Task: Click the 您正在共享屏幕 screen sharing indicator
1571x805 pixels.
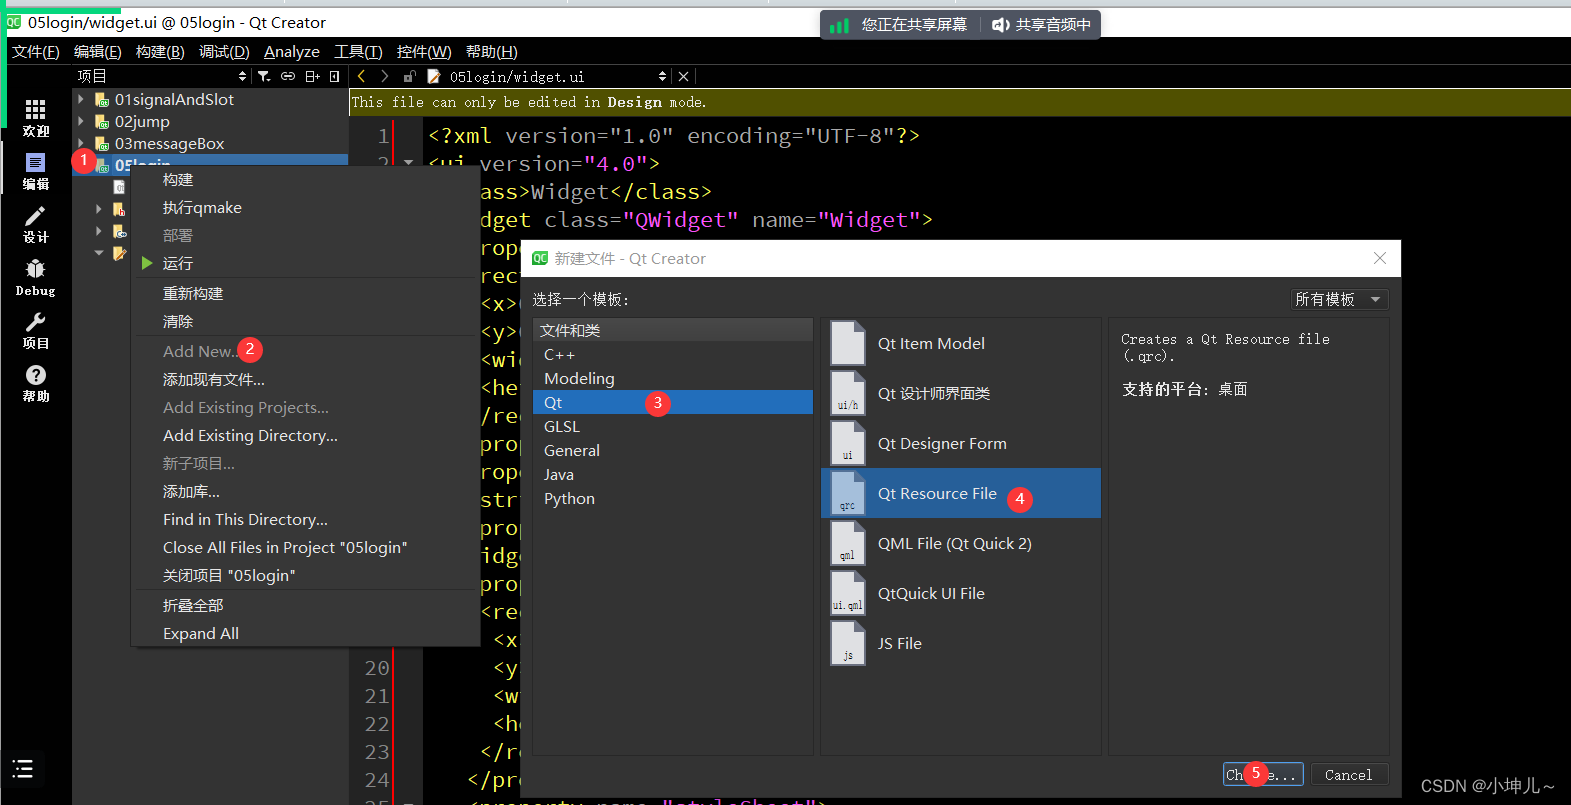Action: tap(899, 24)
